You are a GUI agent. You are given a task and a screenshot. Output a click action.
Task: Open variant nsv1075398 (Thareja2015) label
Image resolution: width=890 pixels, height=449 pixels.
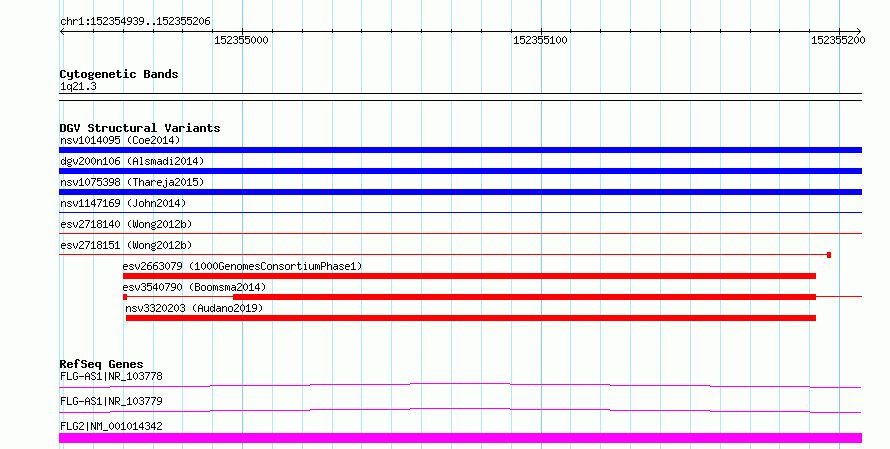[x=132, y=182]
